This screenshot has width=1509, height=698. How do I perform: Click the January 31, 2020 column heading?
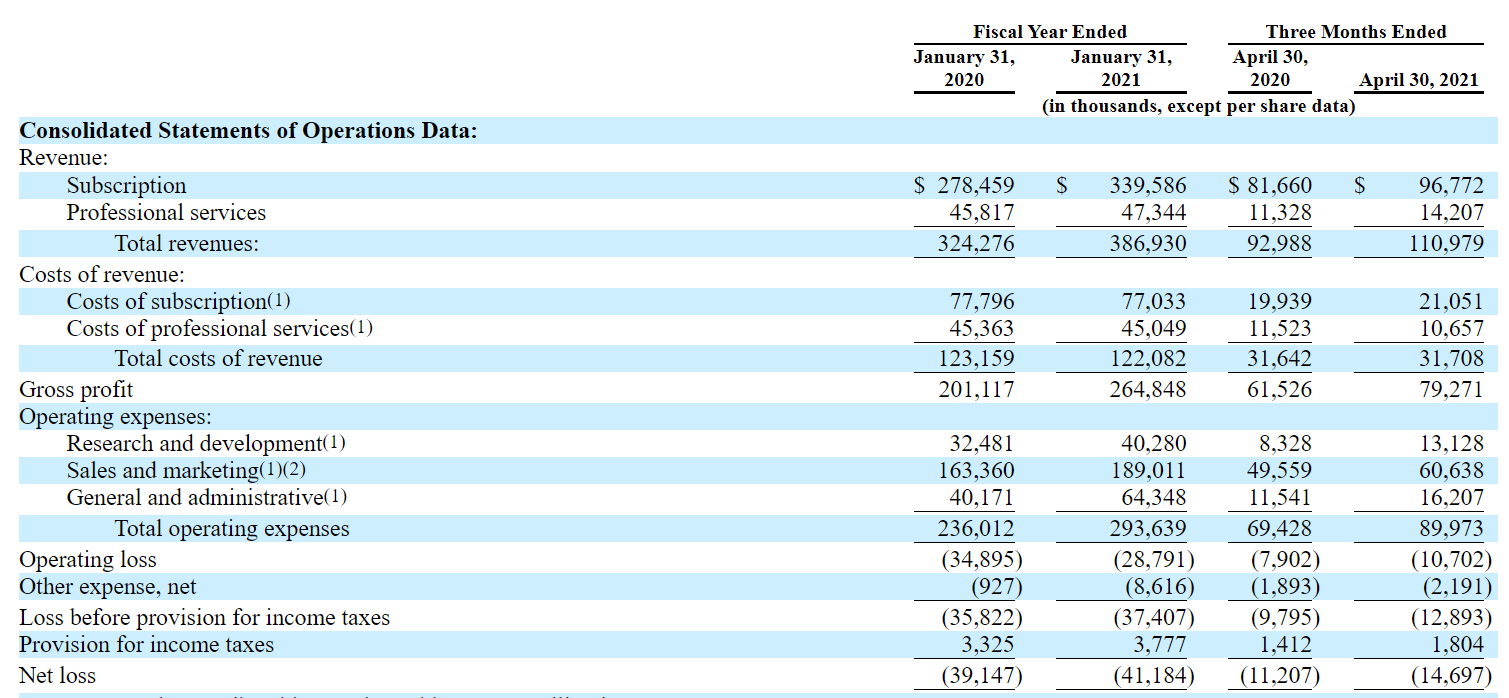coord(963,67)
